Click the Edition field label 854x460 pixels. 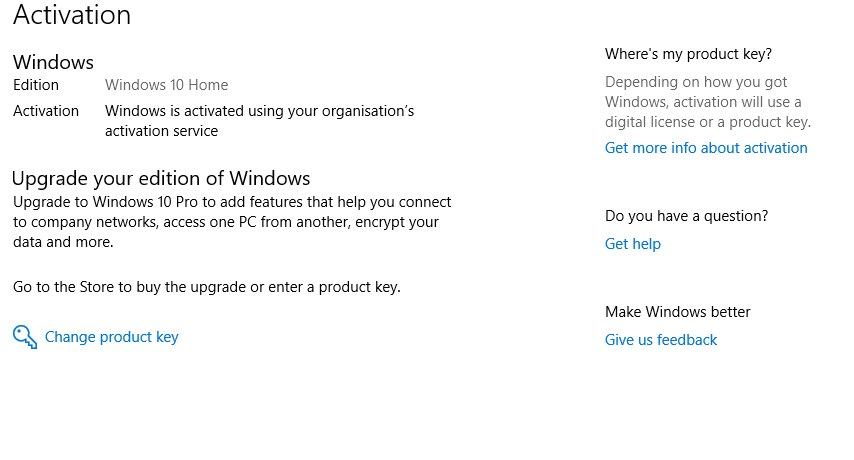point(36,85)
